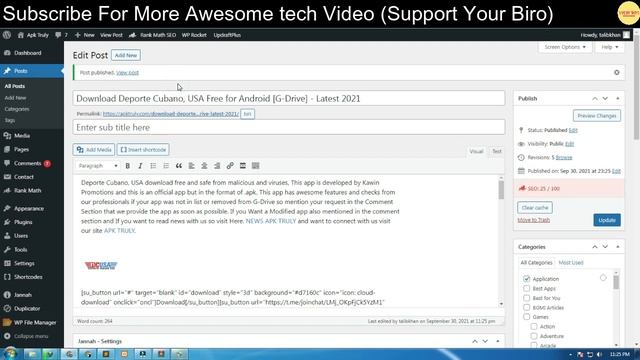The height and width of the screenshot is (360, 640).
Task: Insert Read More tag
Action: click(243, 166)
